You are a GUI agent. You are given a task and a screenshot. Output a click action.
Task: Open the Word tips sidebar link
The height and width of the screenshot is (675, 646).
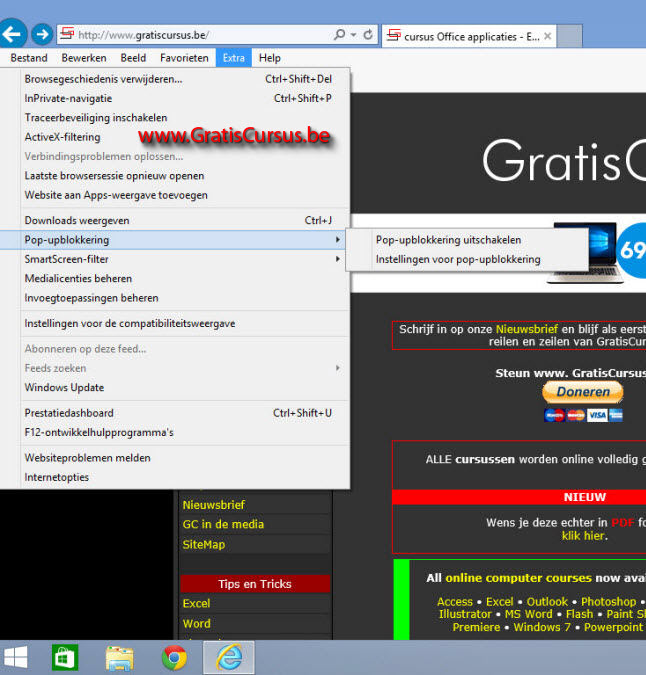[196, 624]
